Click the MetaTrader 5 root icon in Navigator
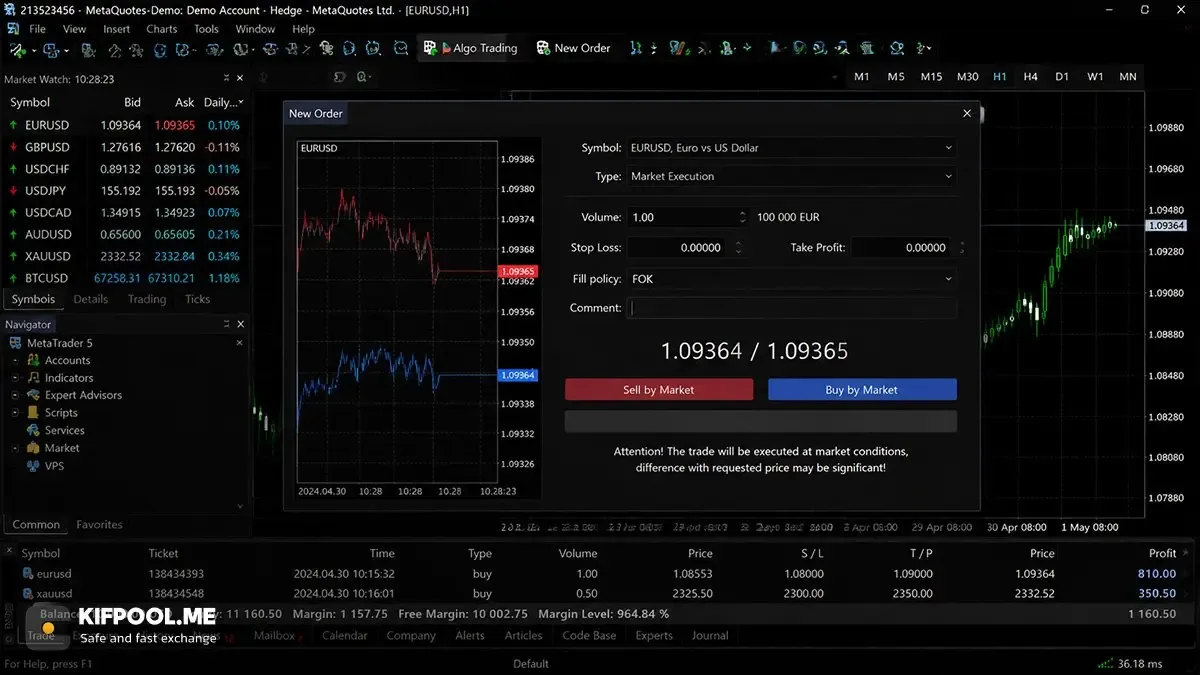Image resolution: width=1200 pixels, height=675 pixels. pyautogui.click(x=16, y=343)
